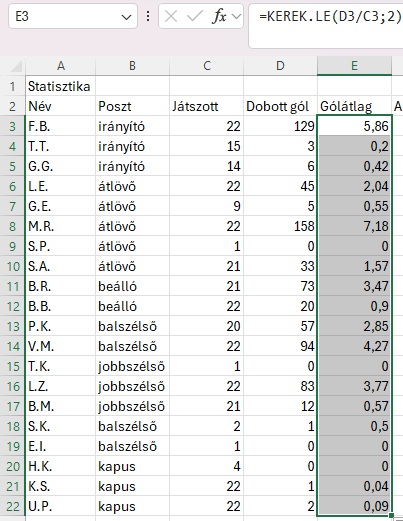Click 'átlövő' in M.R. row

[132, 226]
